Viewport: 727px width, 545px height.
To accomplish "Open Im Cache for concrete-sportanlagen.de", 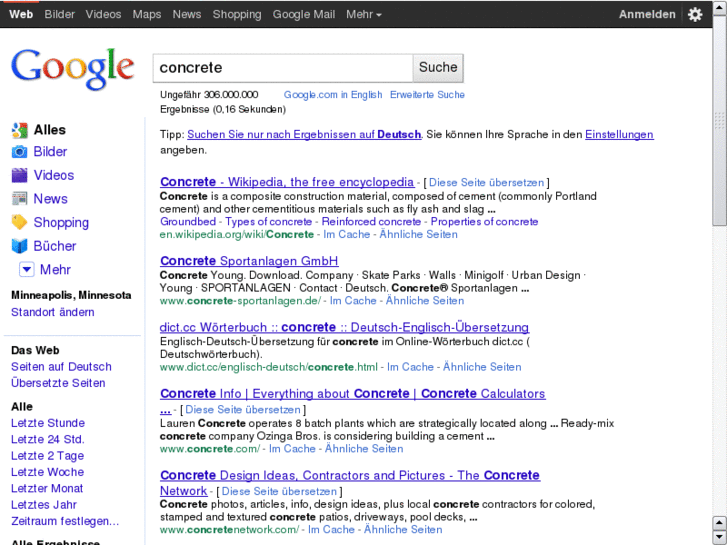I will click(x=353, y=301).
